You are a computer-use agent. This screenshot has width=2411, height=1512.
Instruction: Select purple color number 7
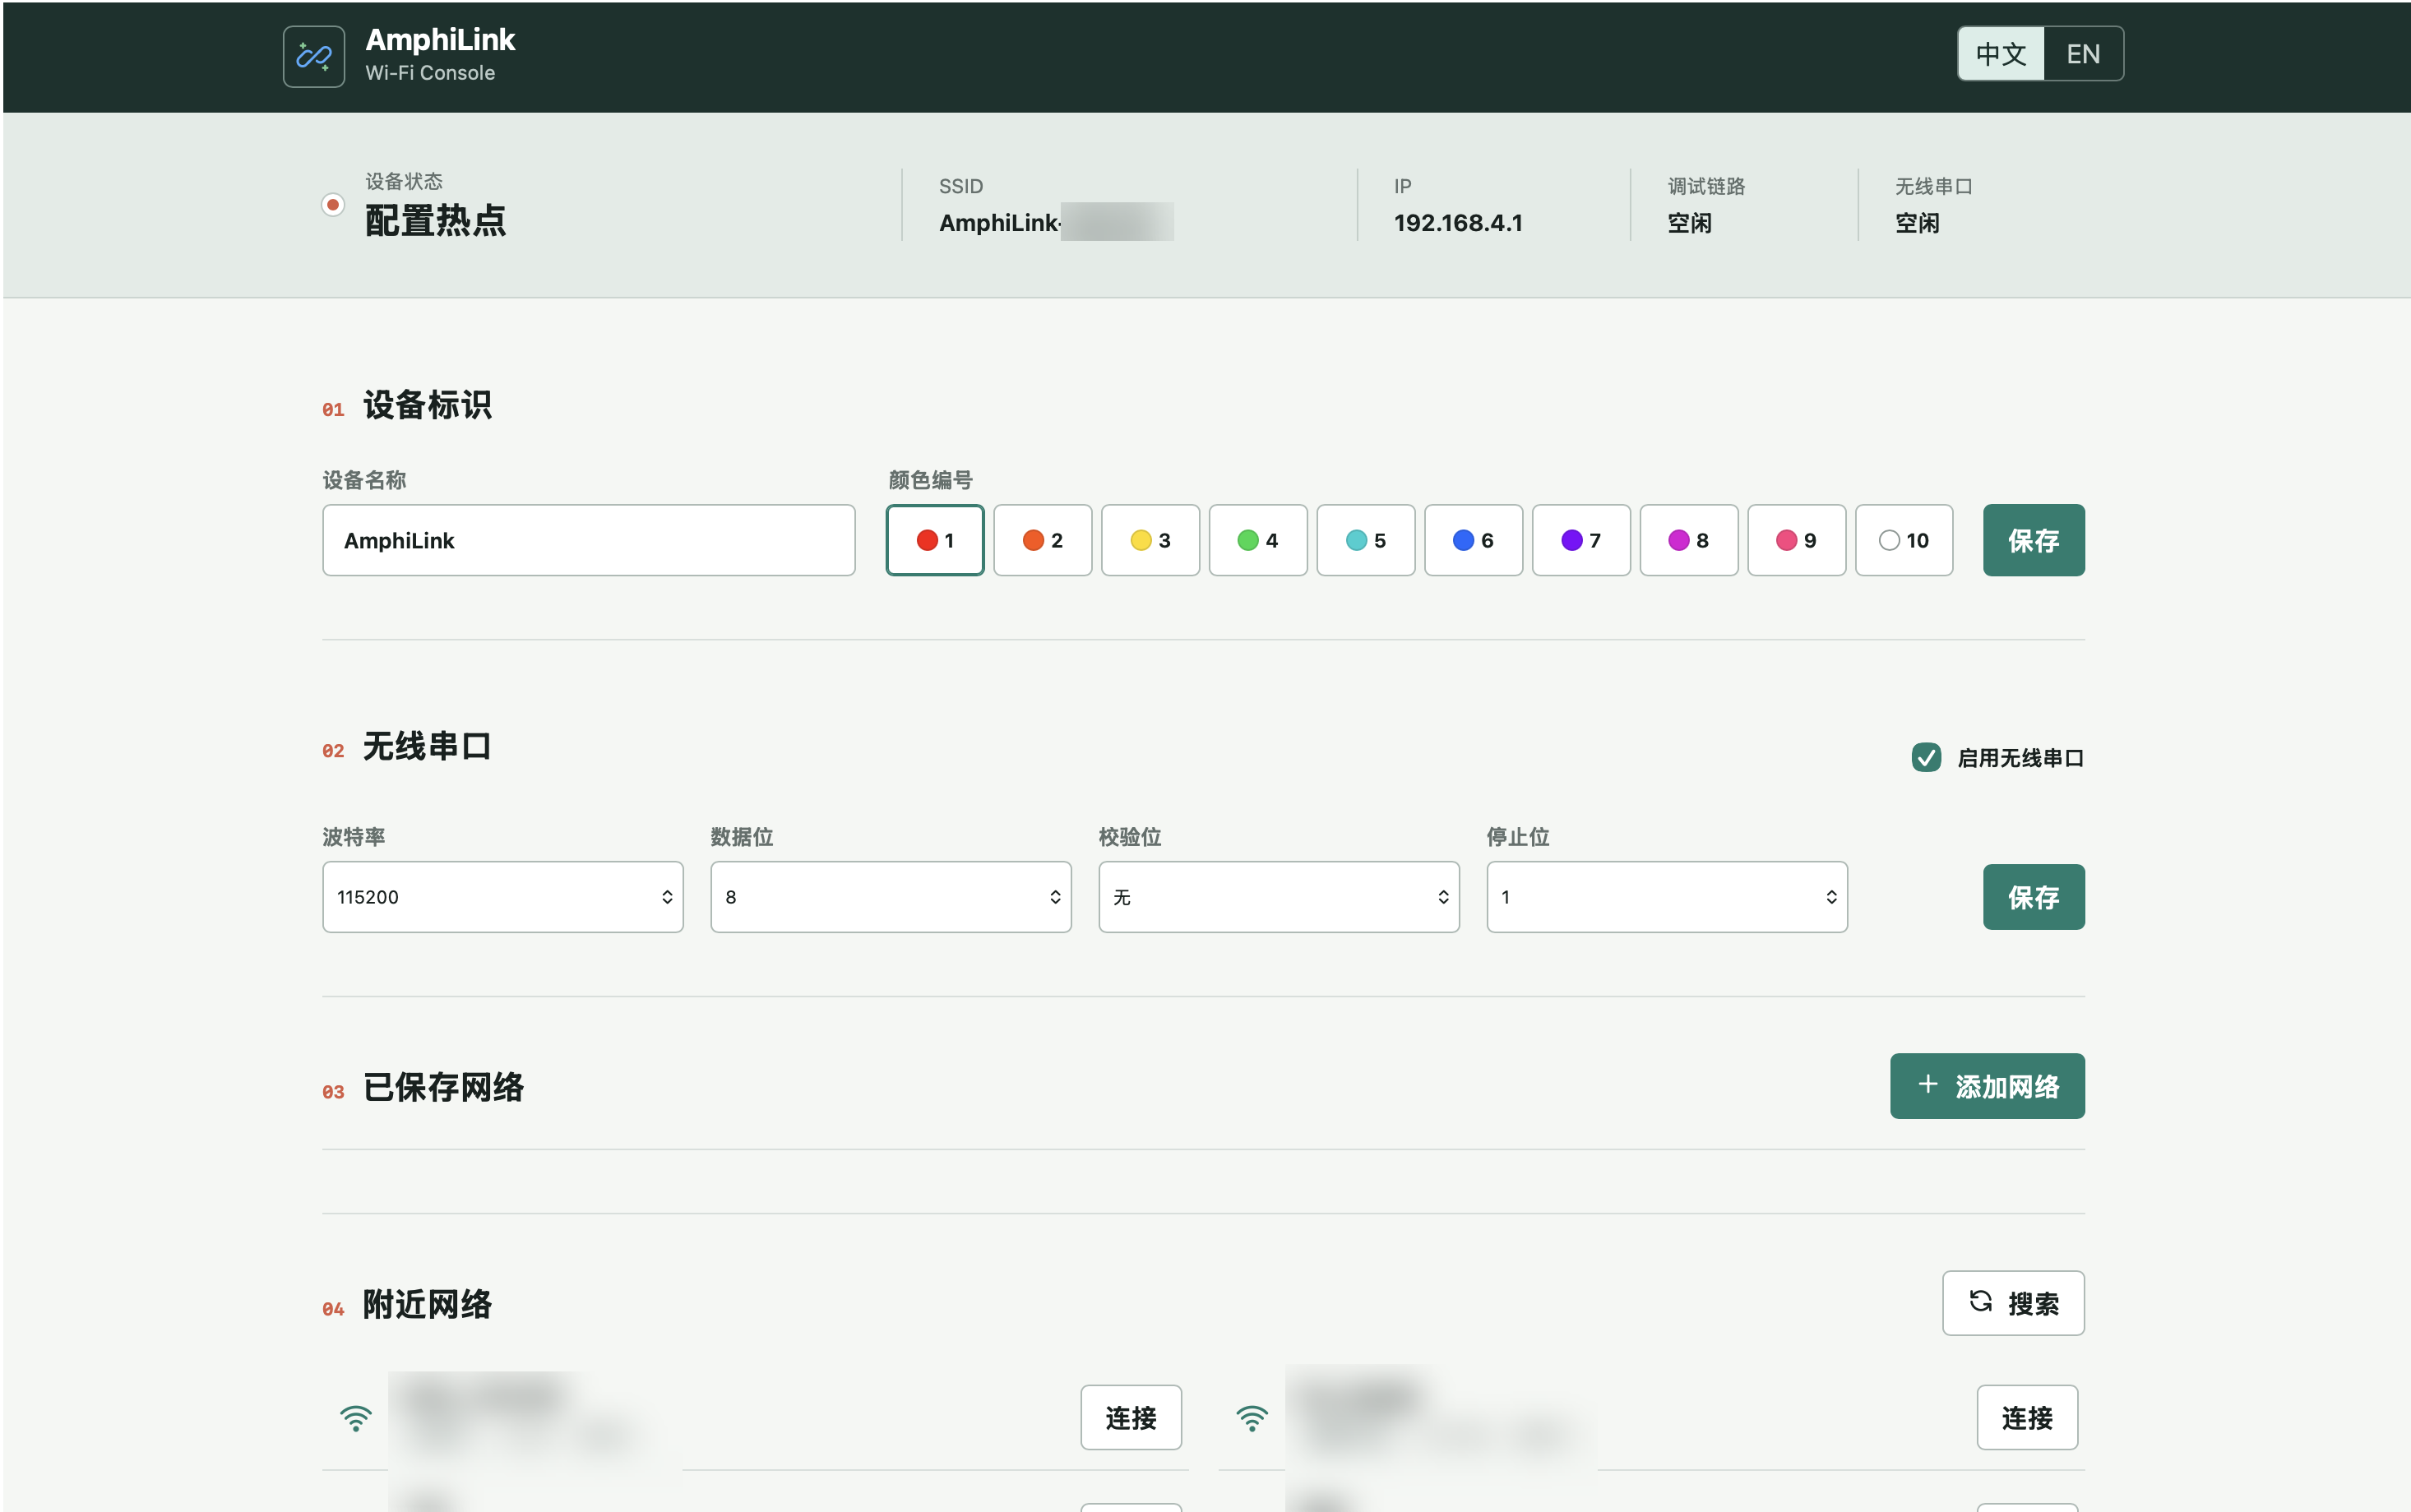point(1581,540)
